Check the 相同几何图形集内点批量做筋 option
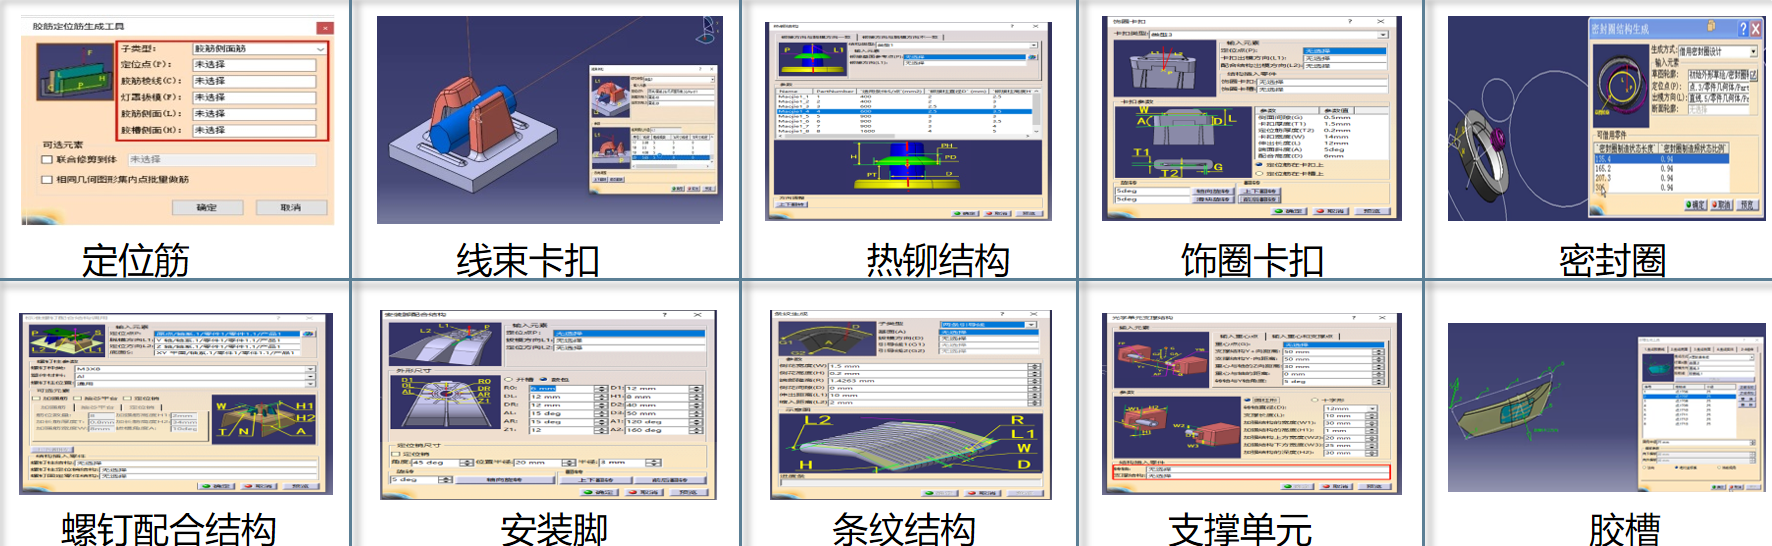Viewport: 1772px width, 546px height. [x=47, y=180]
